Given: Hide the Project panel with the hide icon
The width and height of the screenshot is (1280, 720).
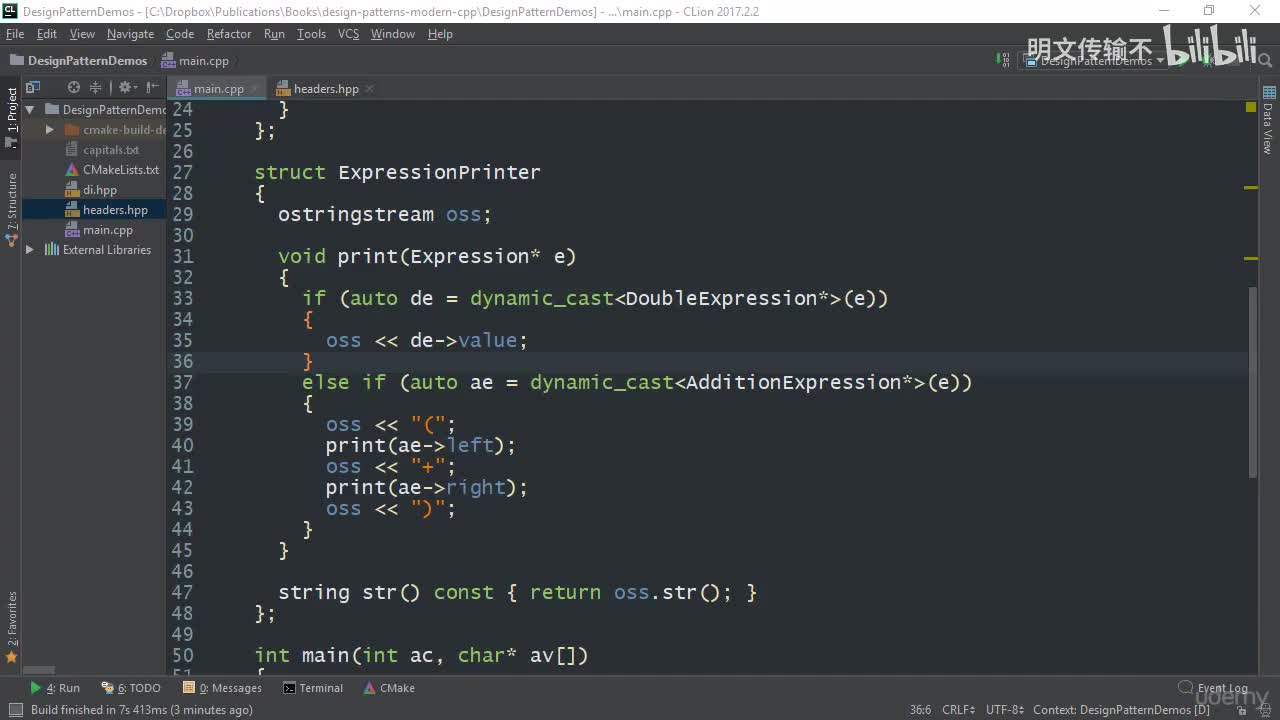Looking at the screenshot, I should point(153,87).
